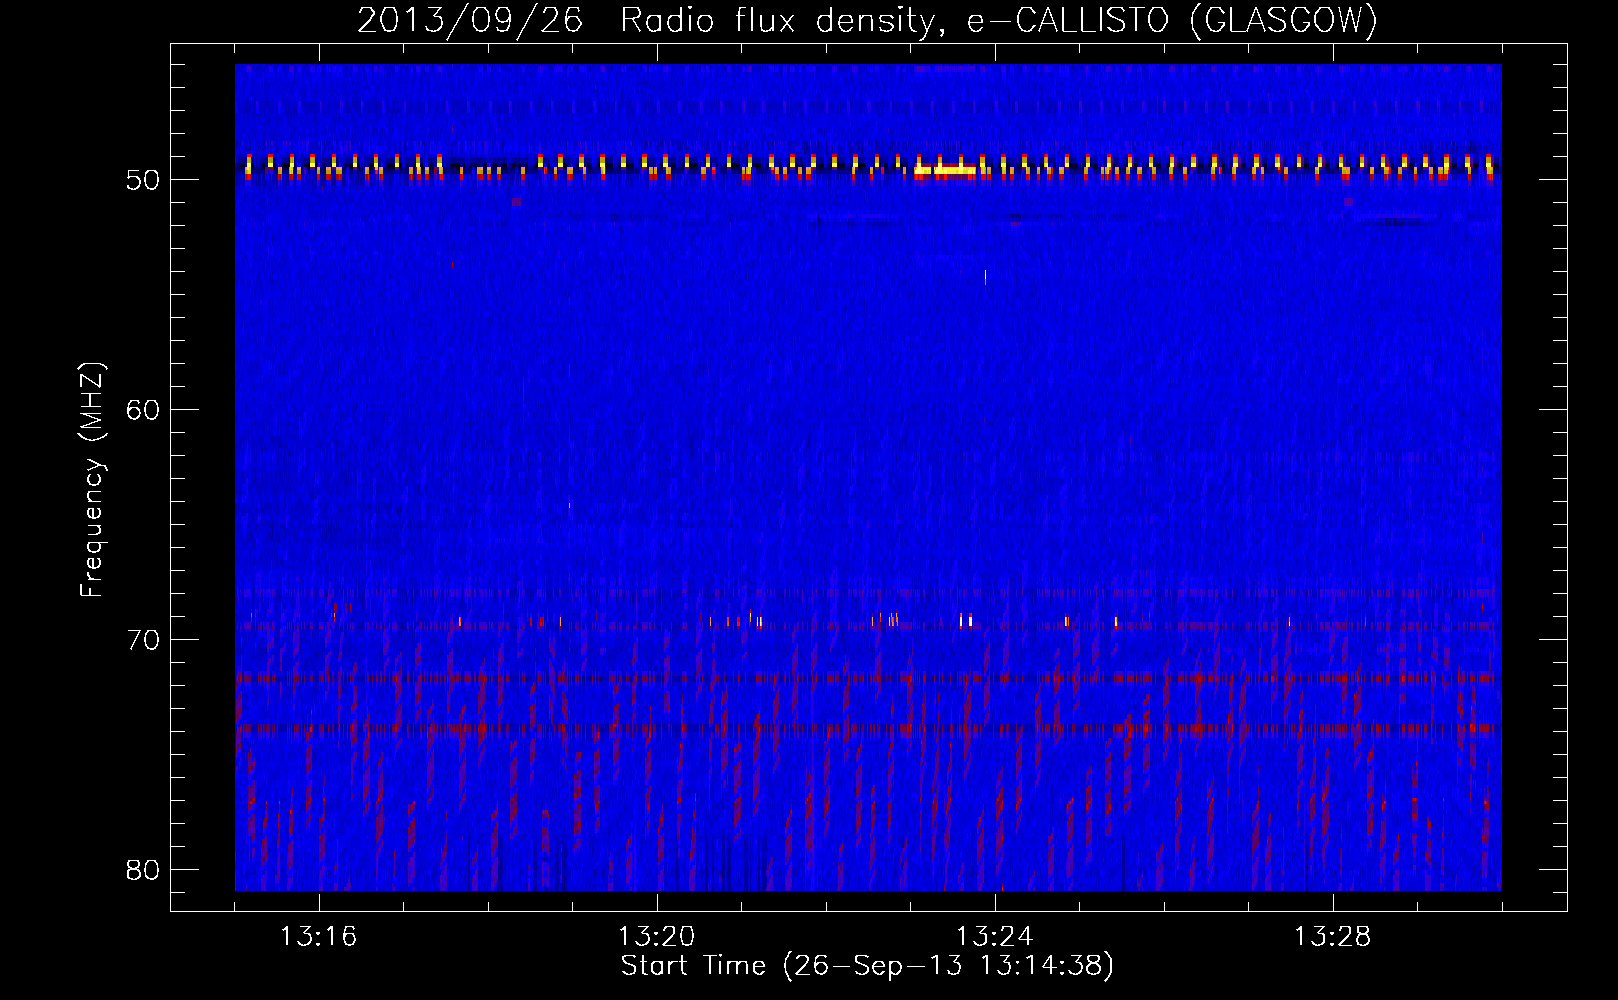Click the 13:24 time tick label
The height and width of the screenshot is (1000, 1618).
coord(995,937)
